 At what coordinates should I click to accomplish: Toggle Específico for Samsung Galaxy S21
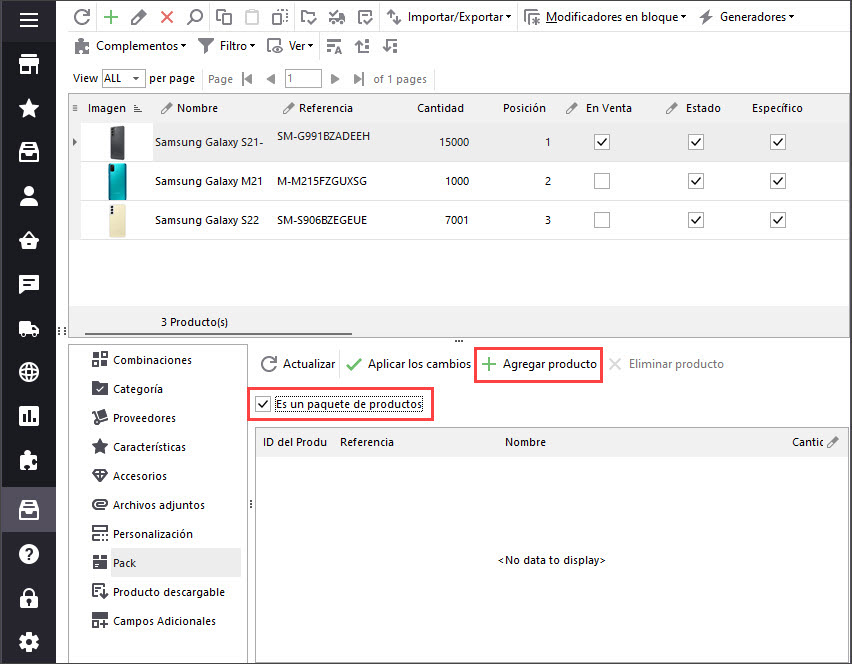click(778, 142)
